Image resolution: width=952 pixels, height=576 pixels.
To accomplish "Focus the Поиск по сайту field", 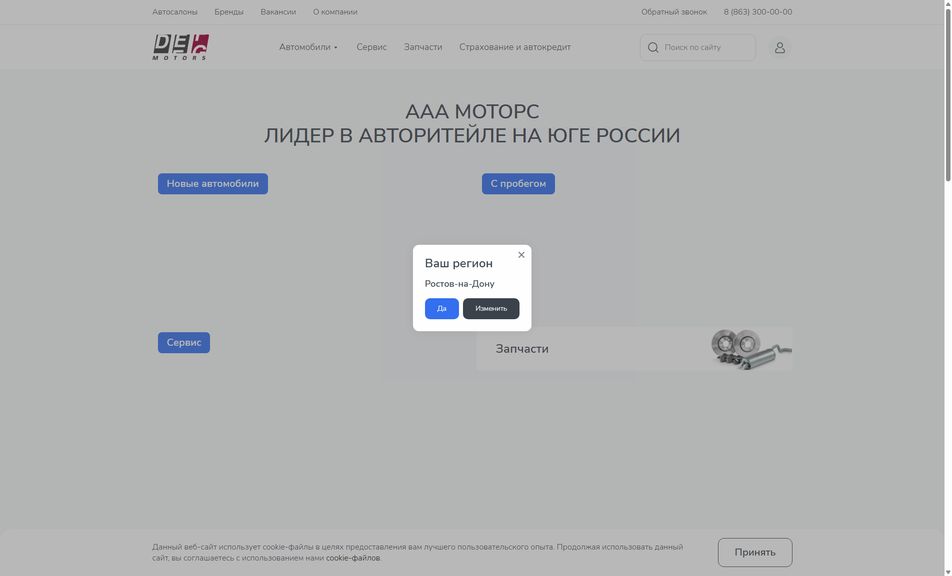I will click(x=698, y=47).
